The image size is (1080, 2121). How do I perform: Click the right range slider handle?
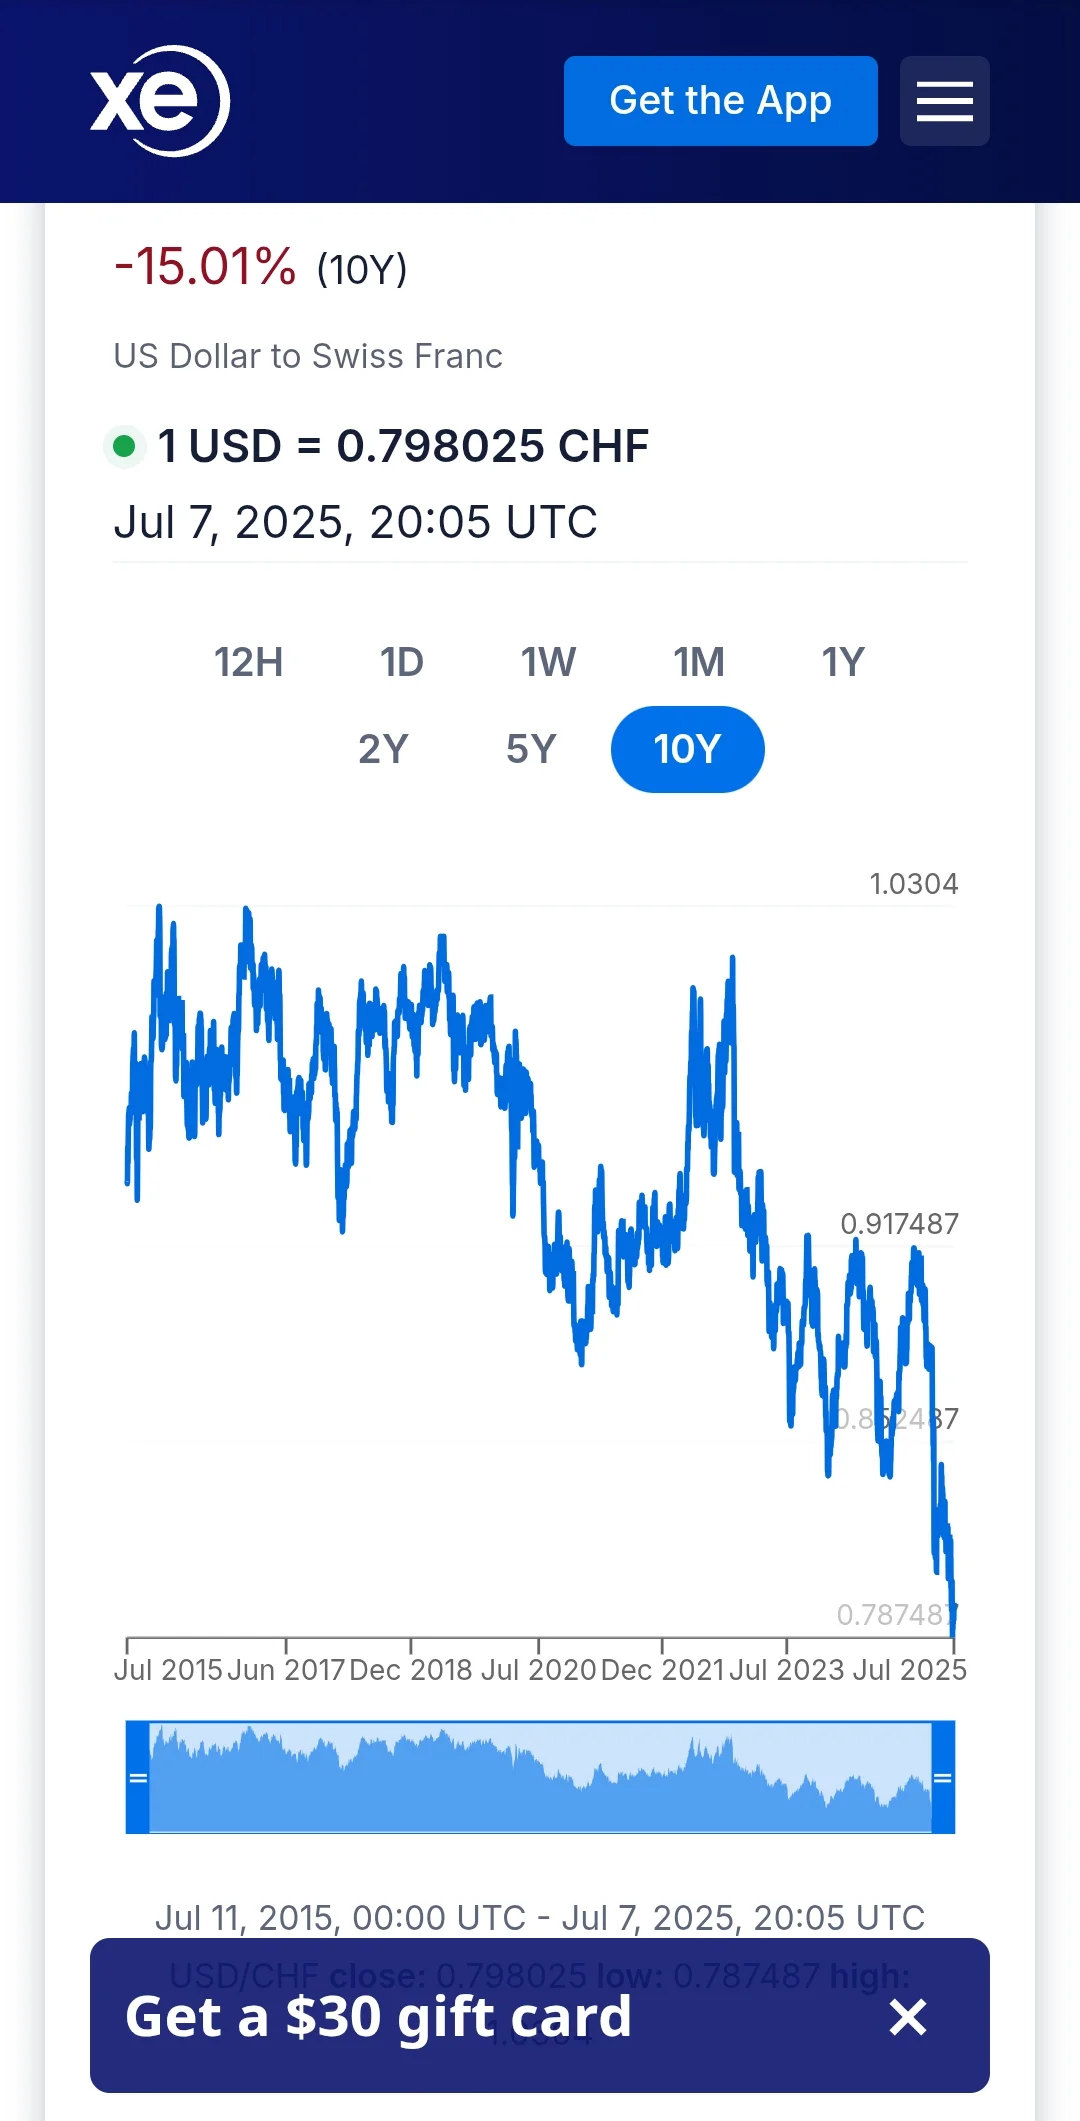coord(943,1777)
